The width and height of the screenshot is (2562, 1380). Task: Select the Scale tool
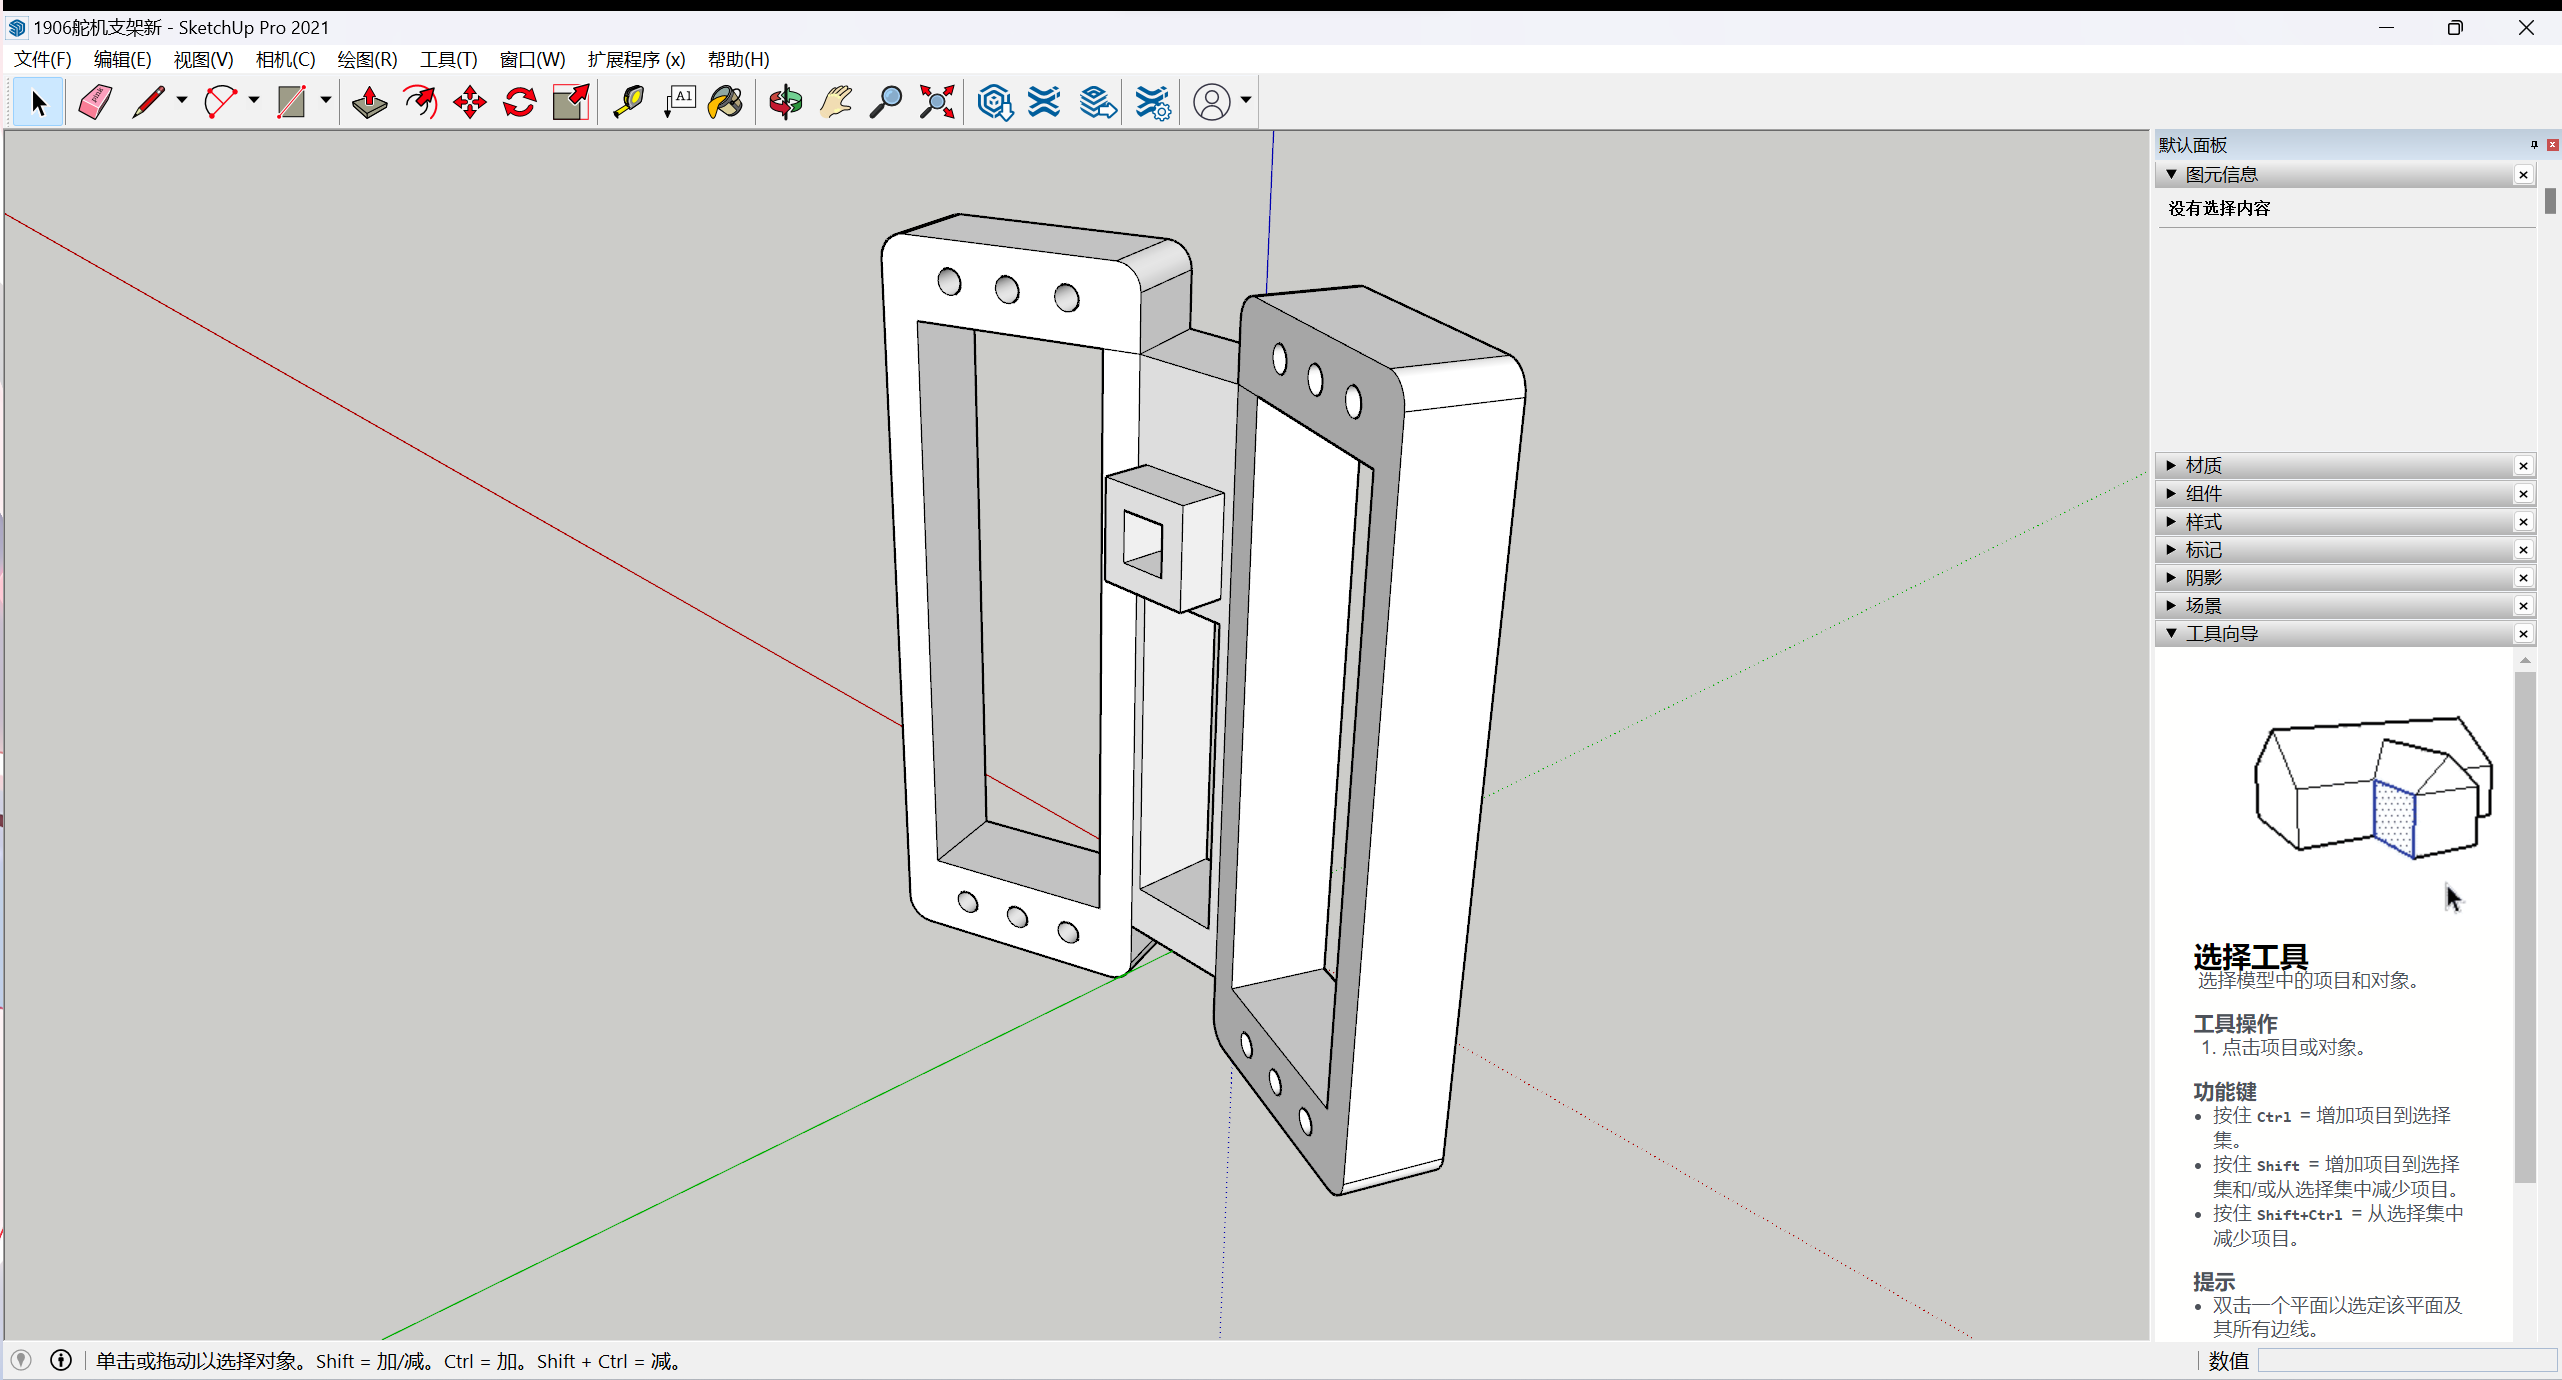click(x=571, y=102)
